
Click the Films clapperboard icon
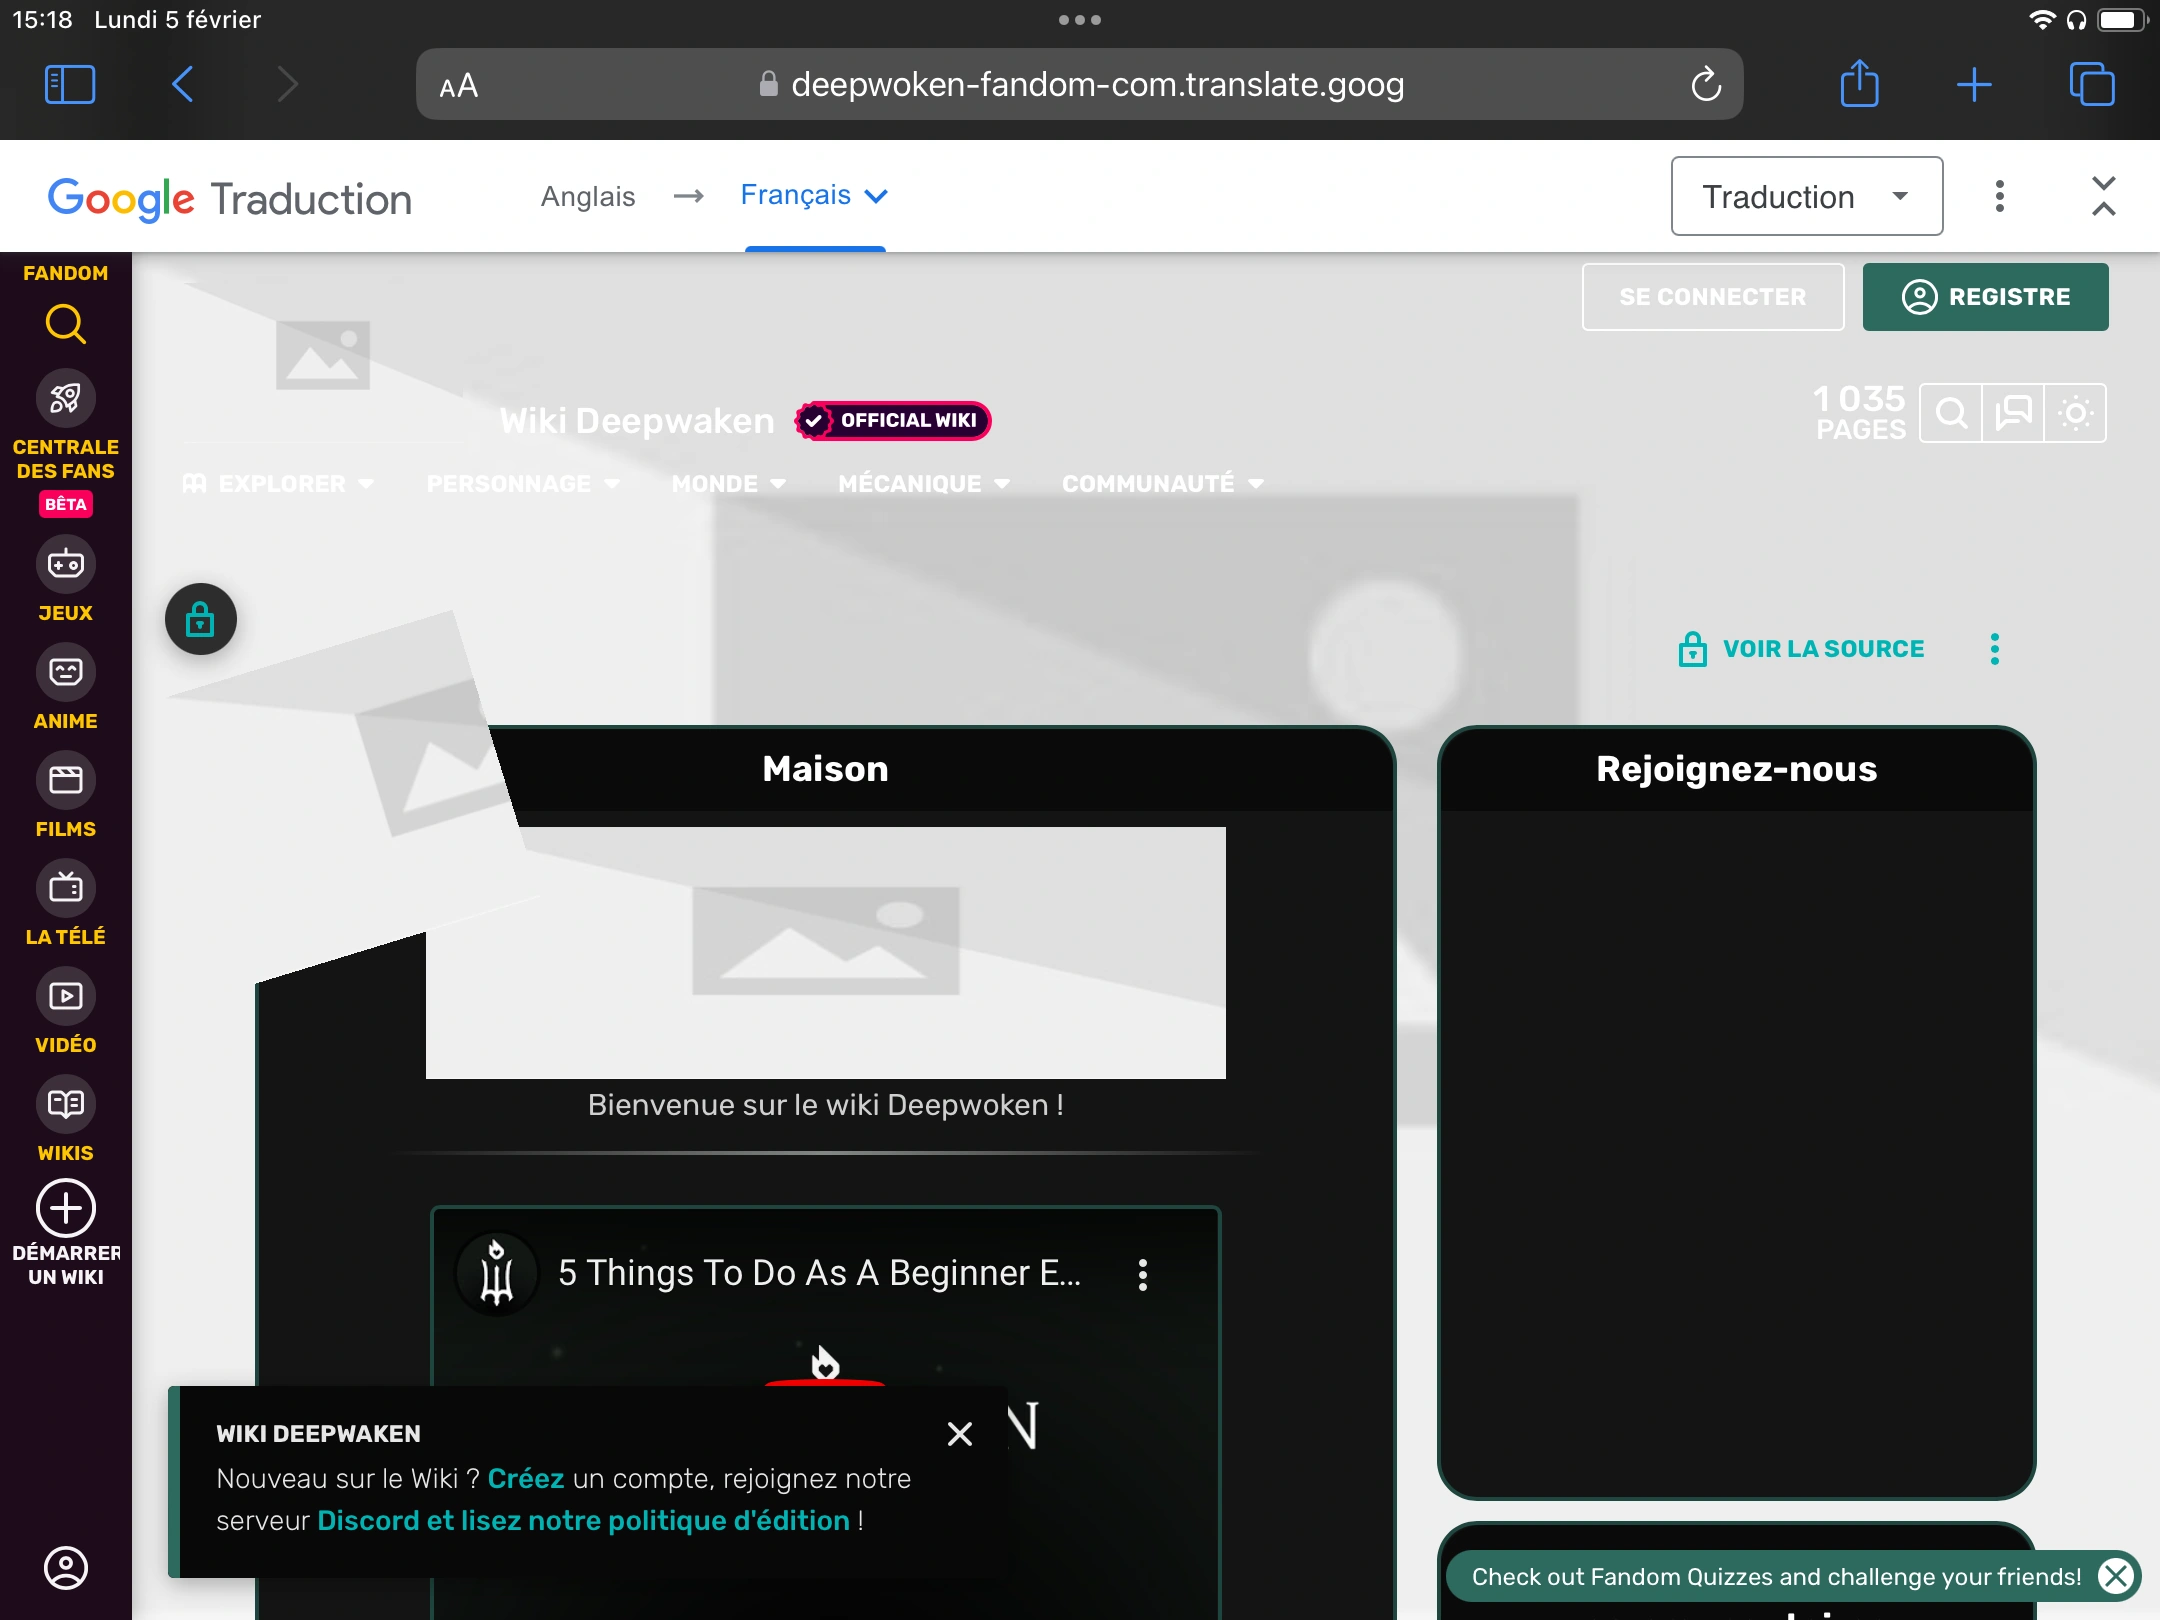click(66, 780)
